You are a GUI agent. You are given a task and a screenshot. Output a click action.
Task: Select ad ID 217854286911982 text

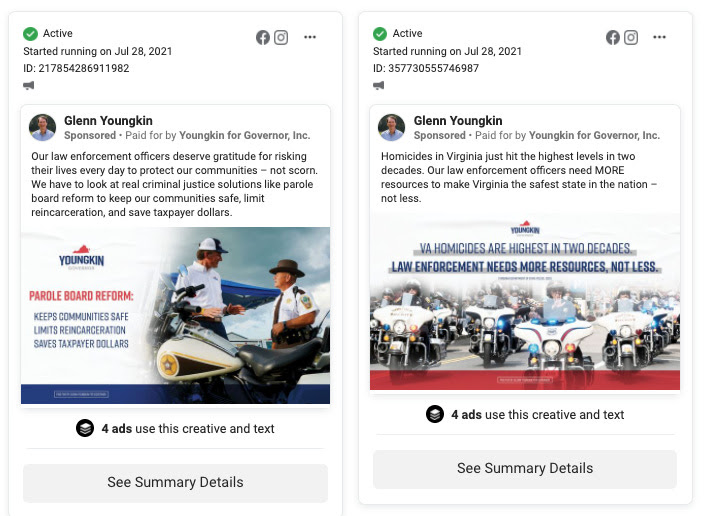click(x=76, y=68)
